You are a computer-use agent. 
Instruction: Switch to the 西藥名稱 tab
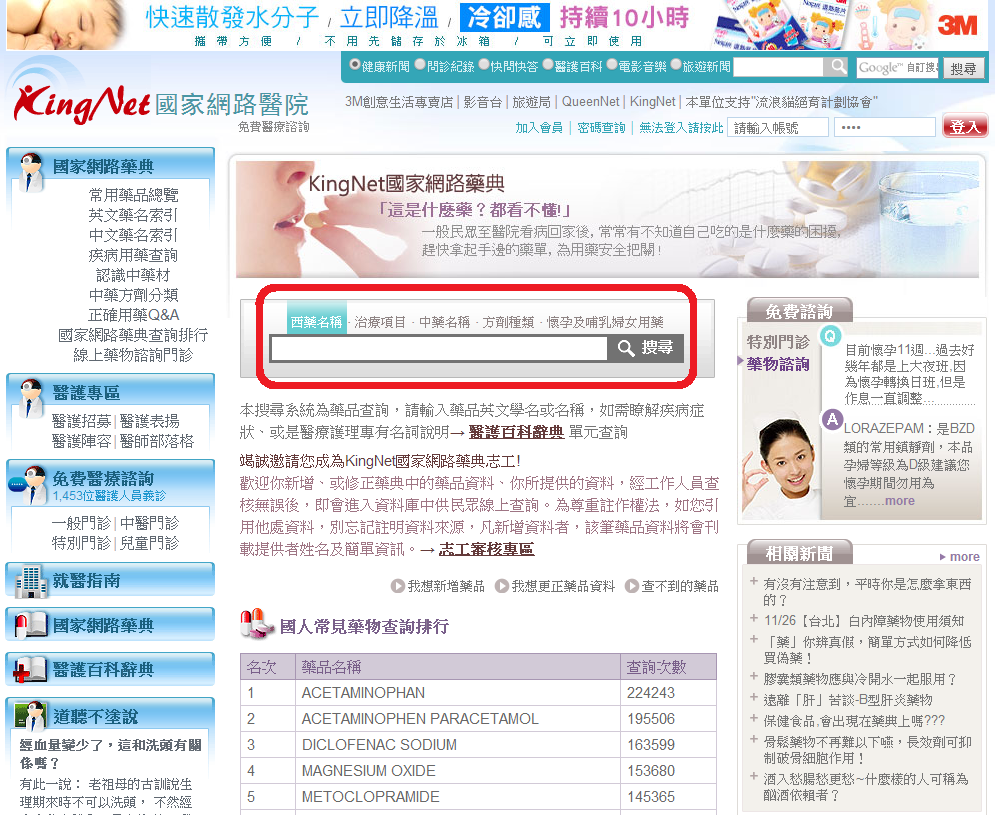click(317, 317)
